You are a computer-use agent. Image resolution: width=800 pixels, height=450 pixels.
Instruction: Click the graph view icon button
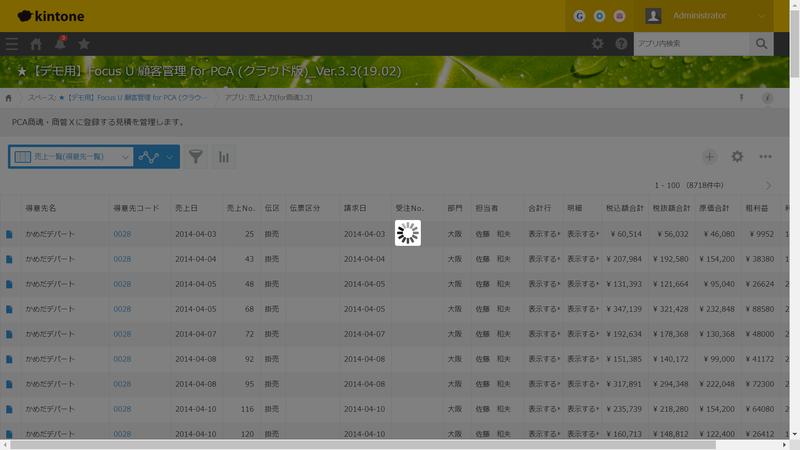click(148, 157)
